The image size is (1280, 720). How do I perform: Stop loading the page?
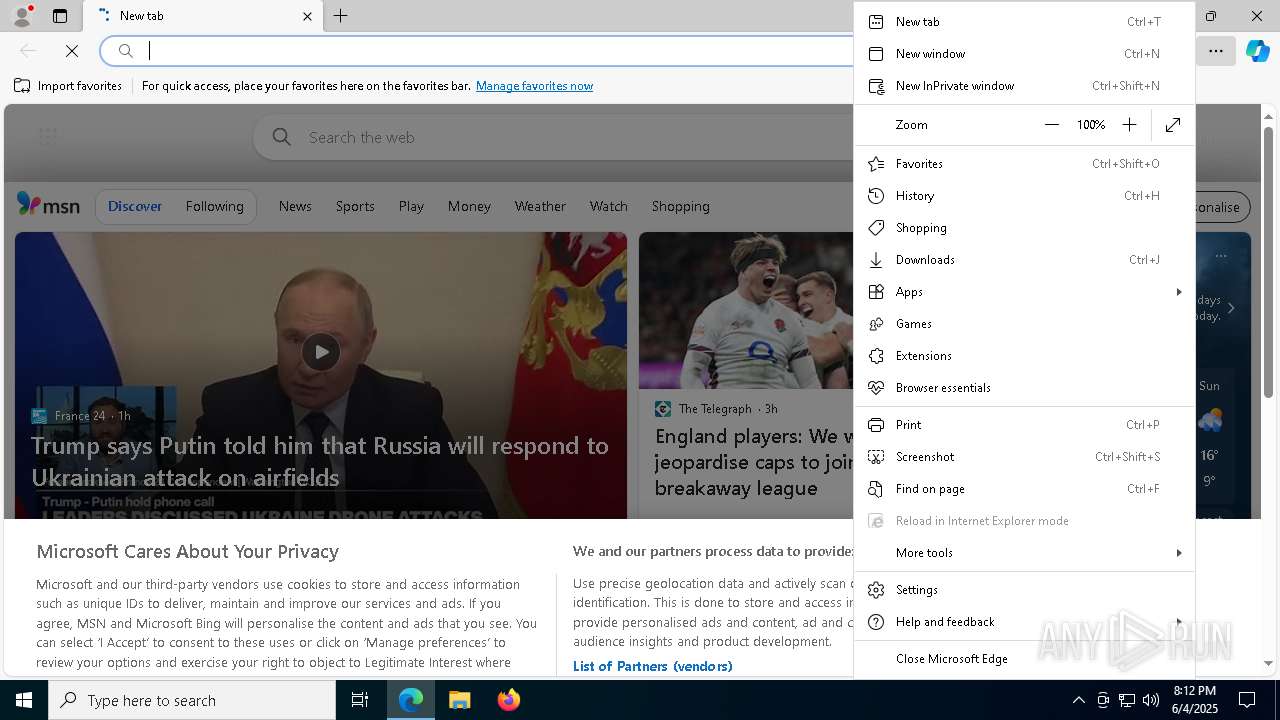[x=72, y=51]
